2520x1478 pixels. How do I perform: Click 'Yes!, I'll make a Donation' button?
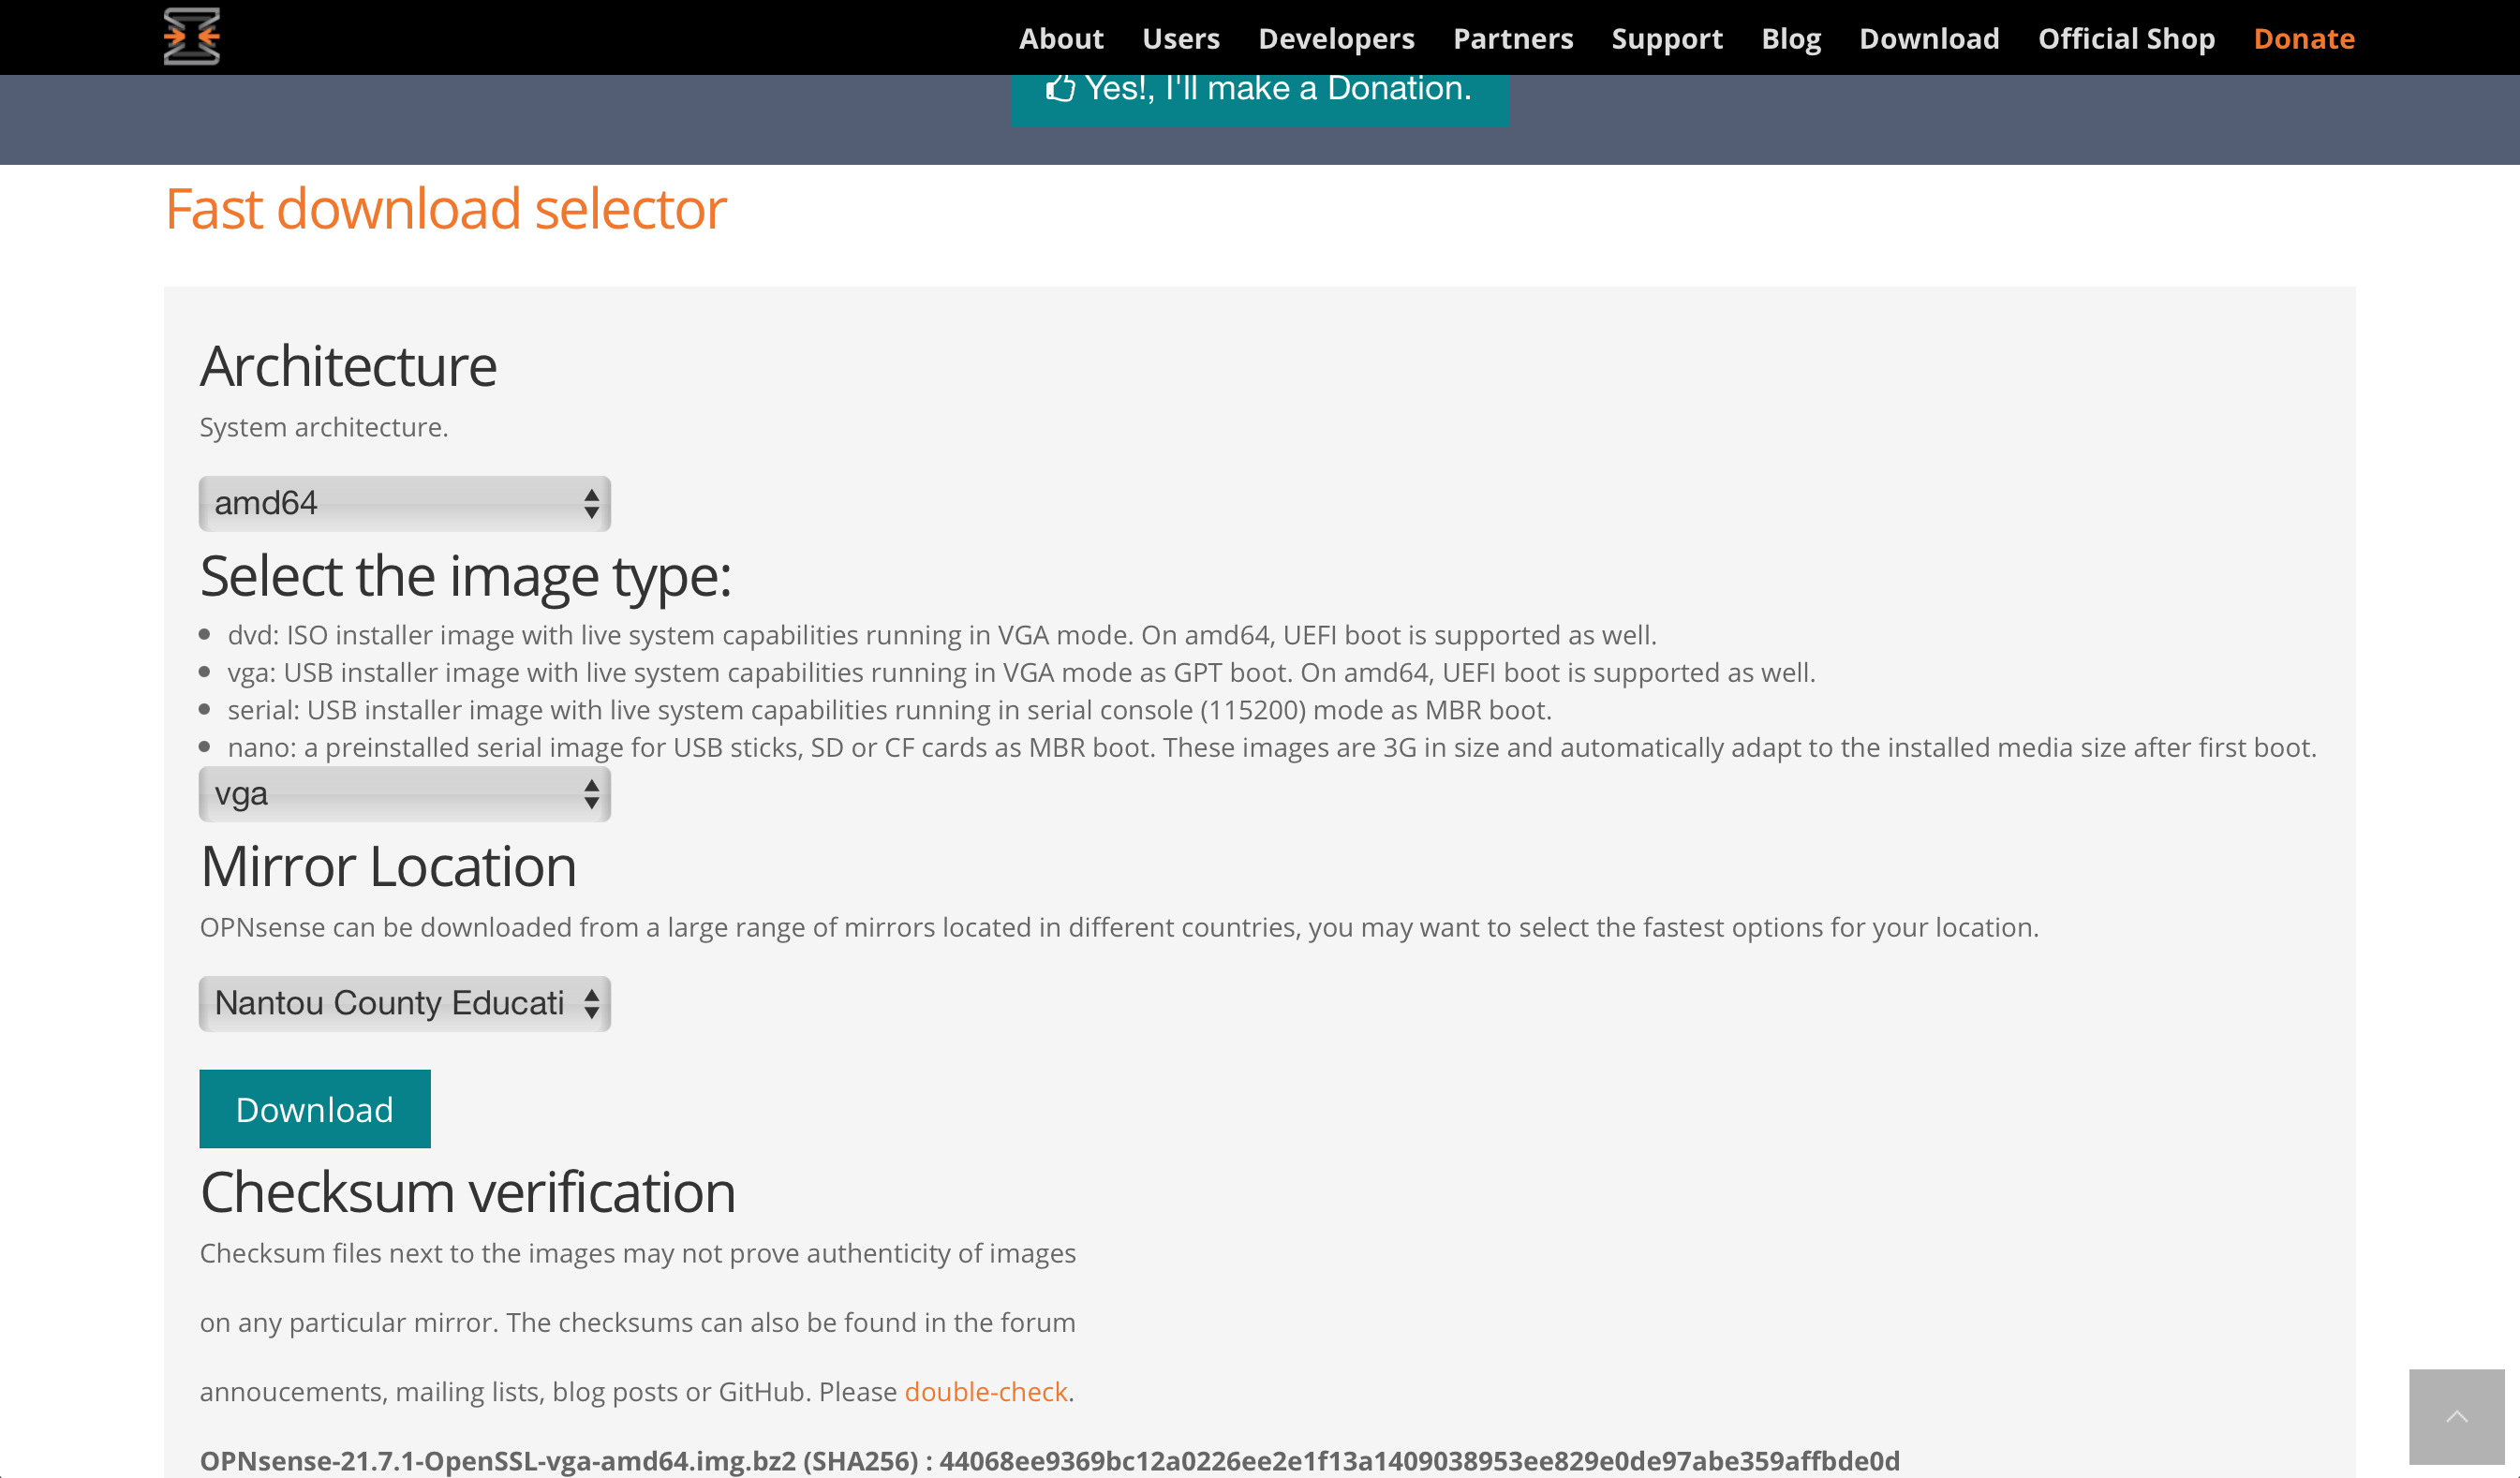(x=1259, y=99)
